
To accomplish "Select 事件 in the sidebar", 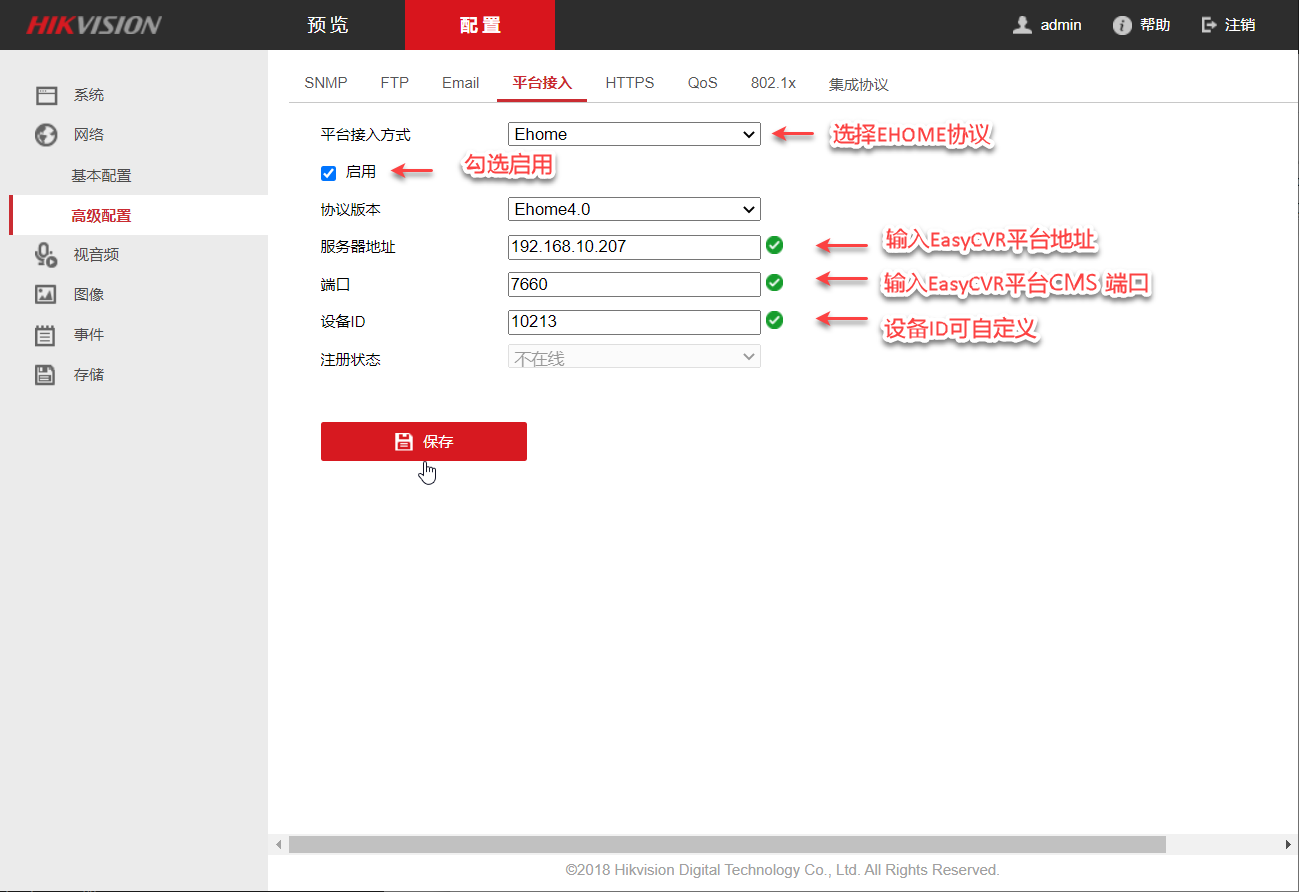I will pyautogui.click(x=89, y=335).
